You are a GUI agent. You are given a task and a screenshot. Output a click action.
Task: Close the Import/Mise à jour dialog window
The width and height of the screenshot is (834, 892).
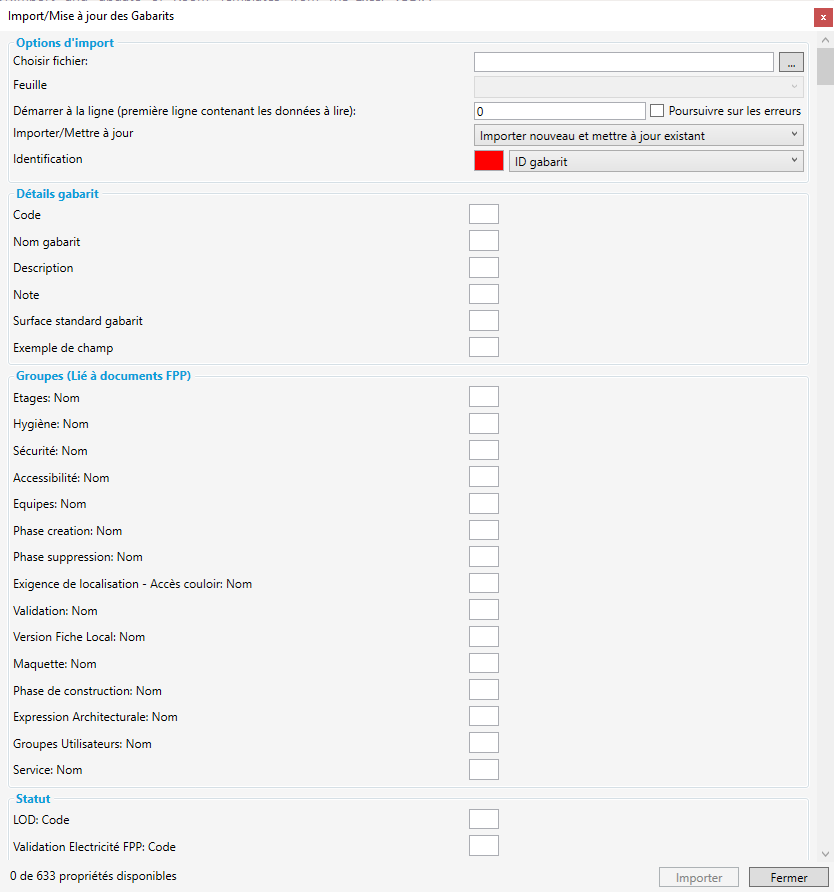(x=823, y=17)
